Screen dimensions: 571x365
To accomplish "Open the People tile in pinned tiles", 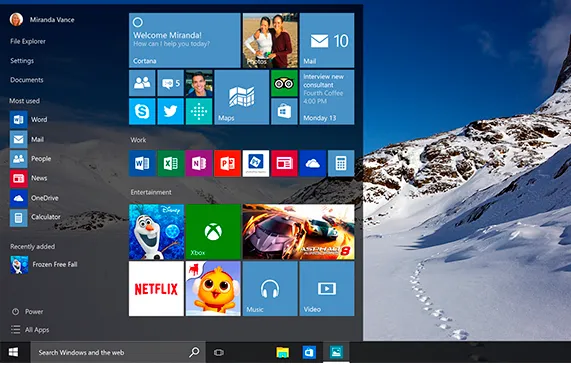I will pyautogui.click(x=142, y=83).
